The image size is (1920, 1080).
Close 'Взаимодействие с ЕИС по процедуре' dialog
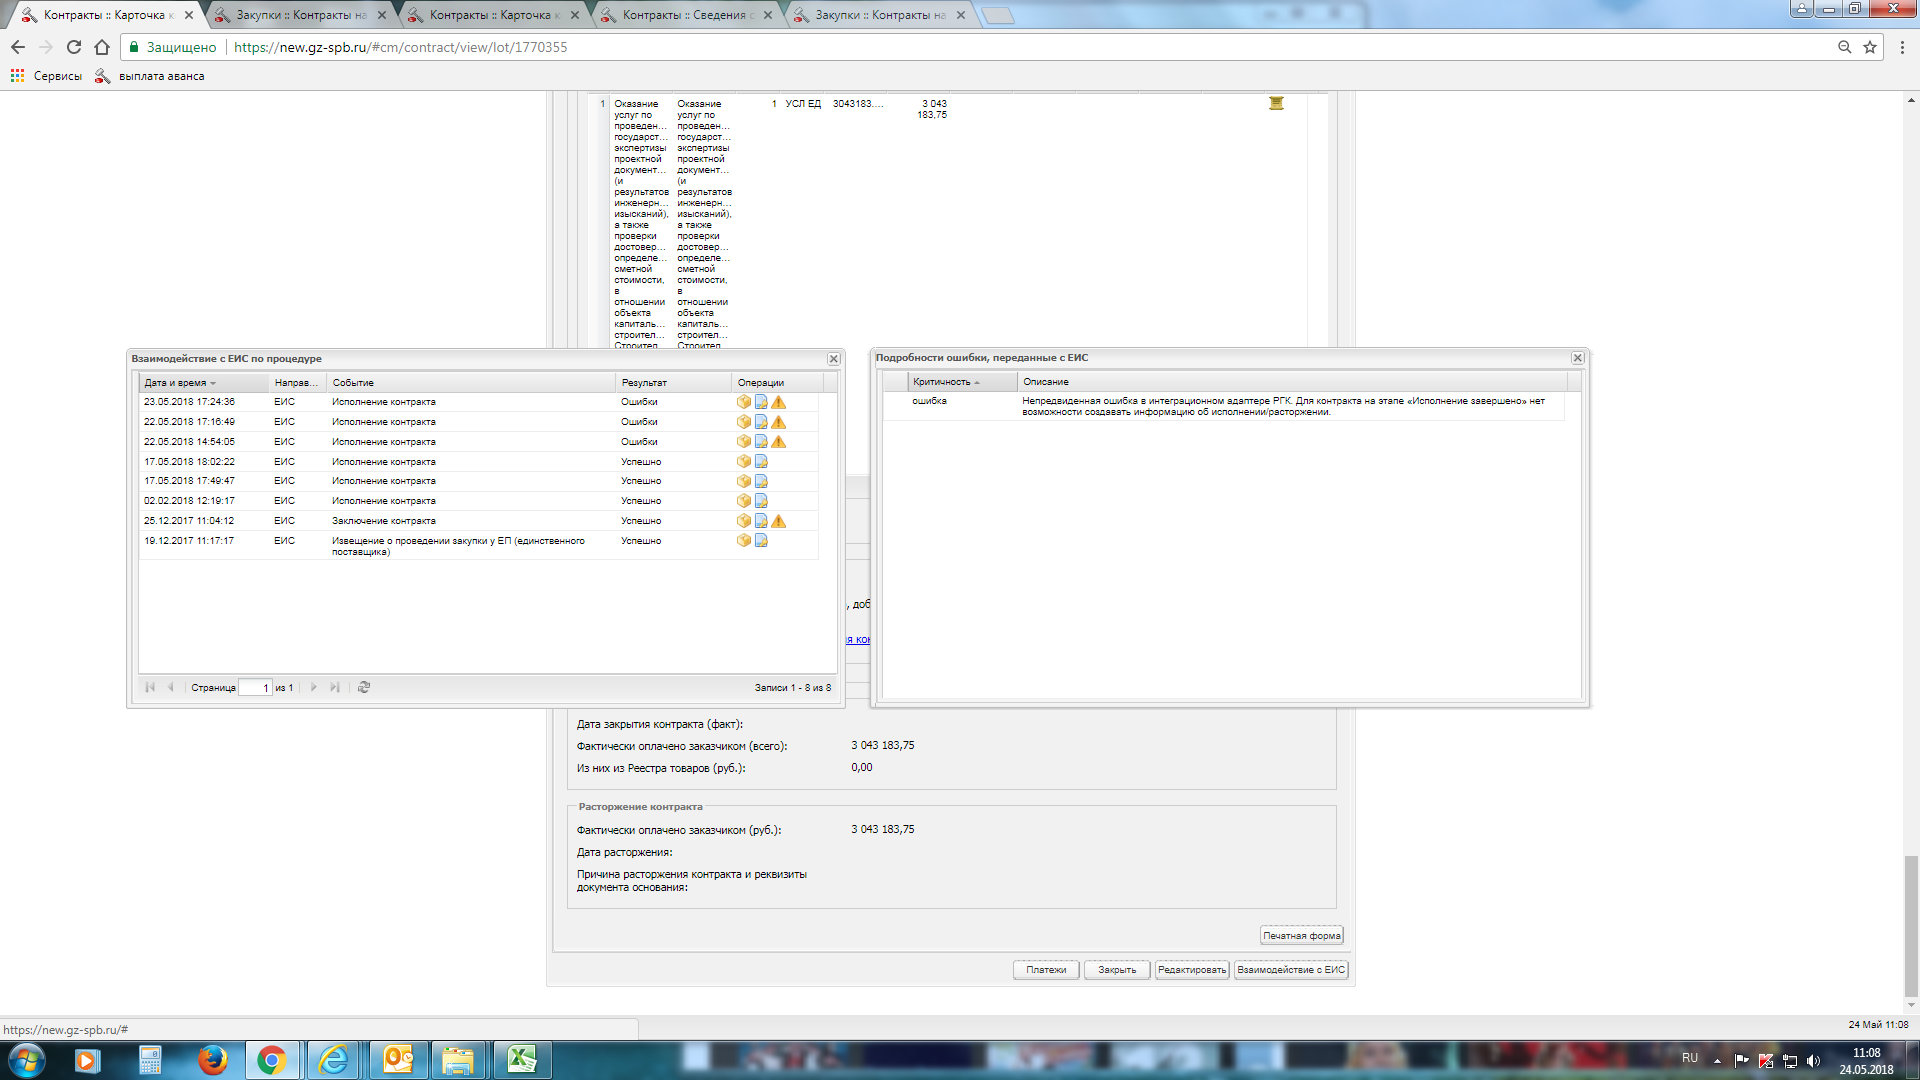click(x=833, y=359)
